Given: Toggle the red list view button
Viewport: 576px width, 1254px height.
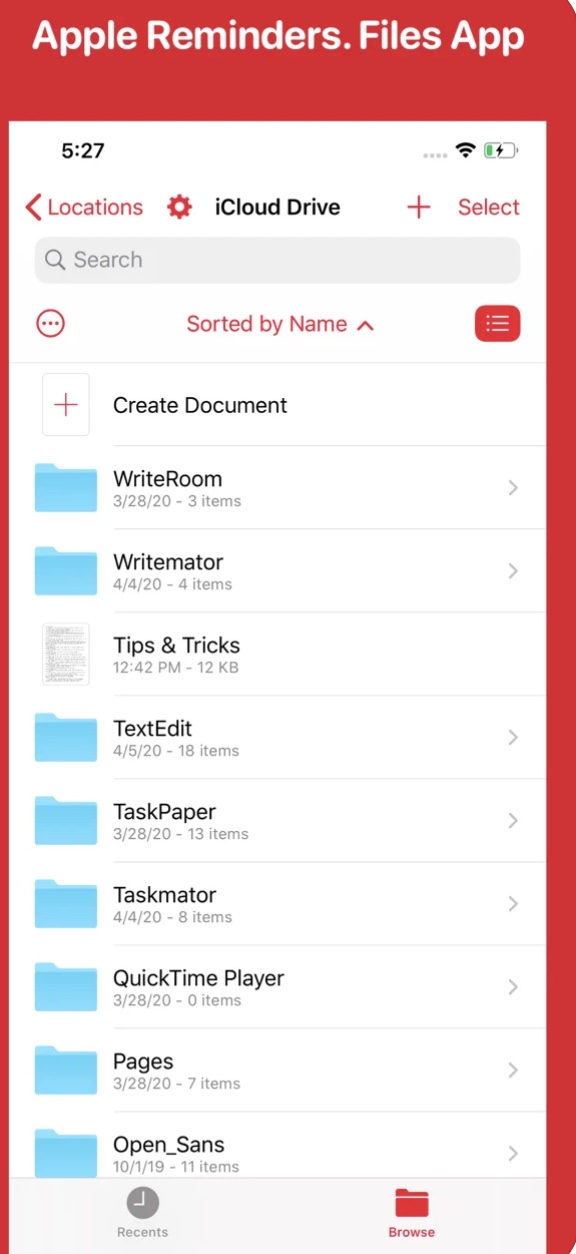Looking at the screenshot, I should (497, 323).
